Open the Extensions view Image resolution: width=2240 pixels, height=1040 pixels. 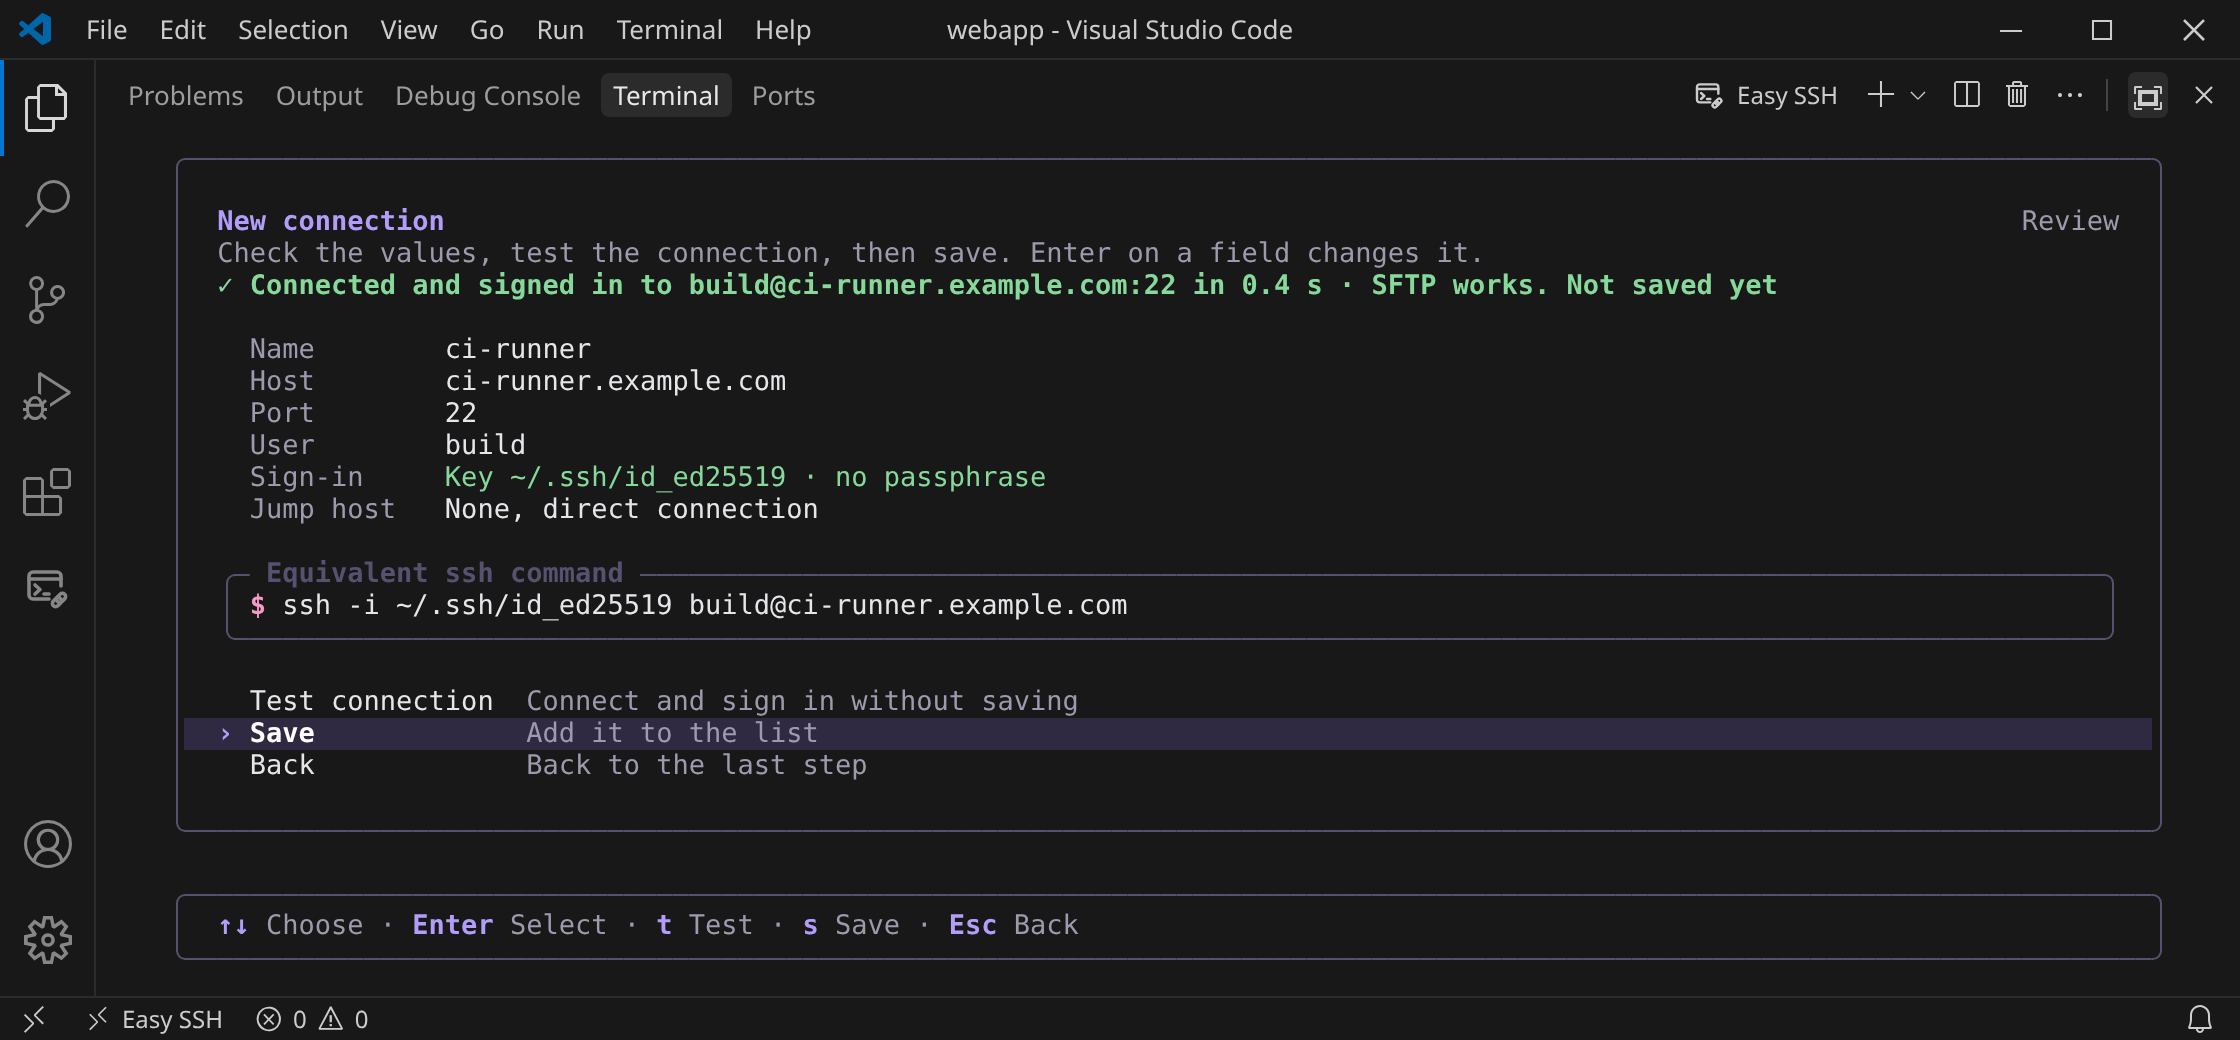tap(47, 491)
